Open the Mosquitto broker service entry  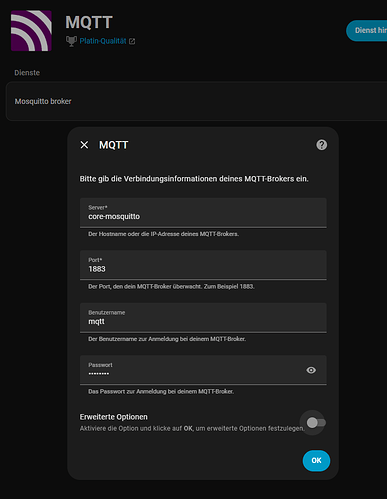point(197,101)
